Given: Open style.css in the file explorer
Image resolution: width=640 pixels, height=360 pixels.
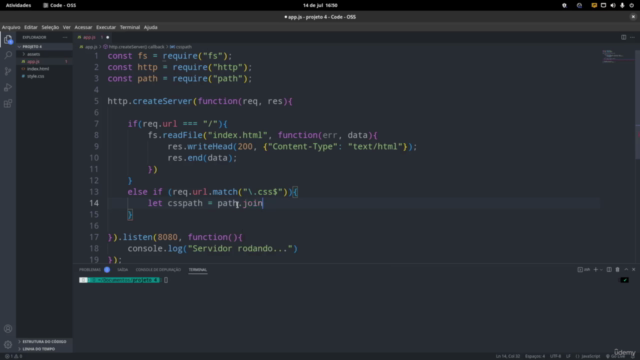Looking at the screenshot, I should 44,76.
